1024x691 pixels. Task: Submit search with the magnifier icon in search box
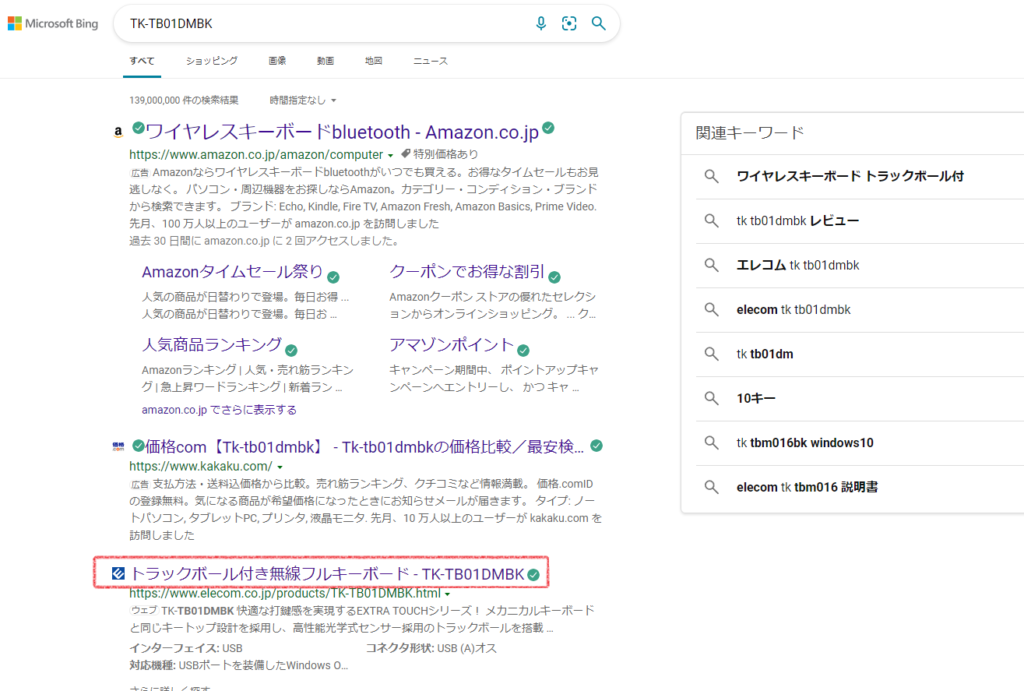(x=598, y=24)
